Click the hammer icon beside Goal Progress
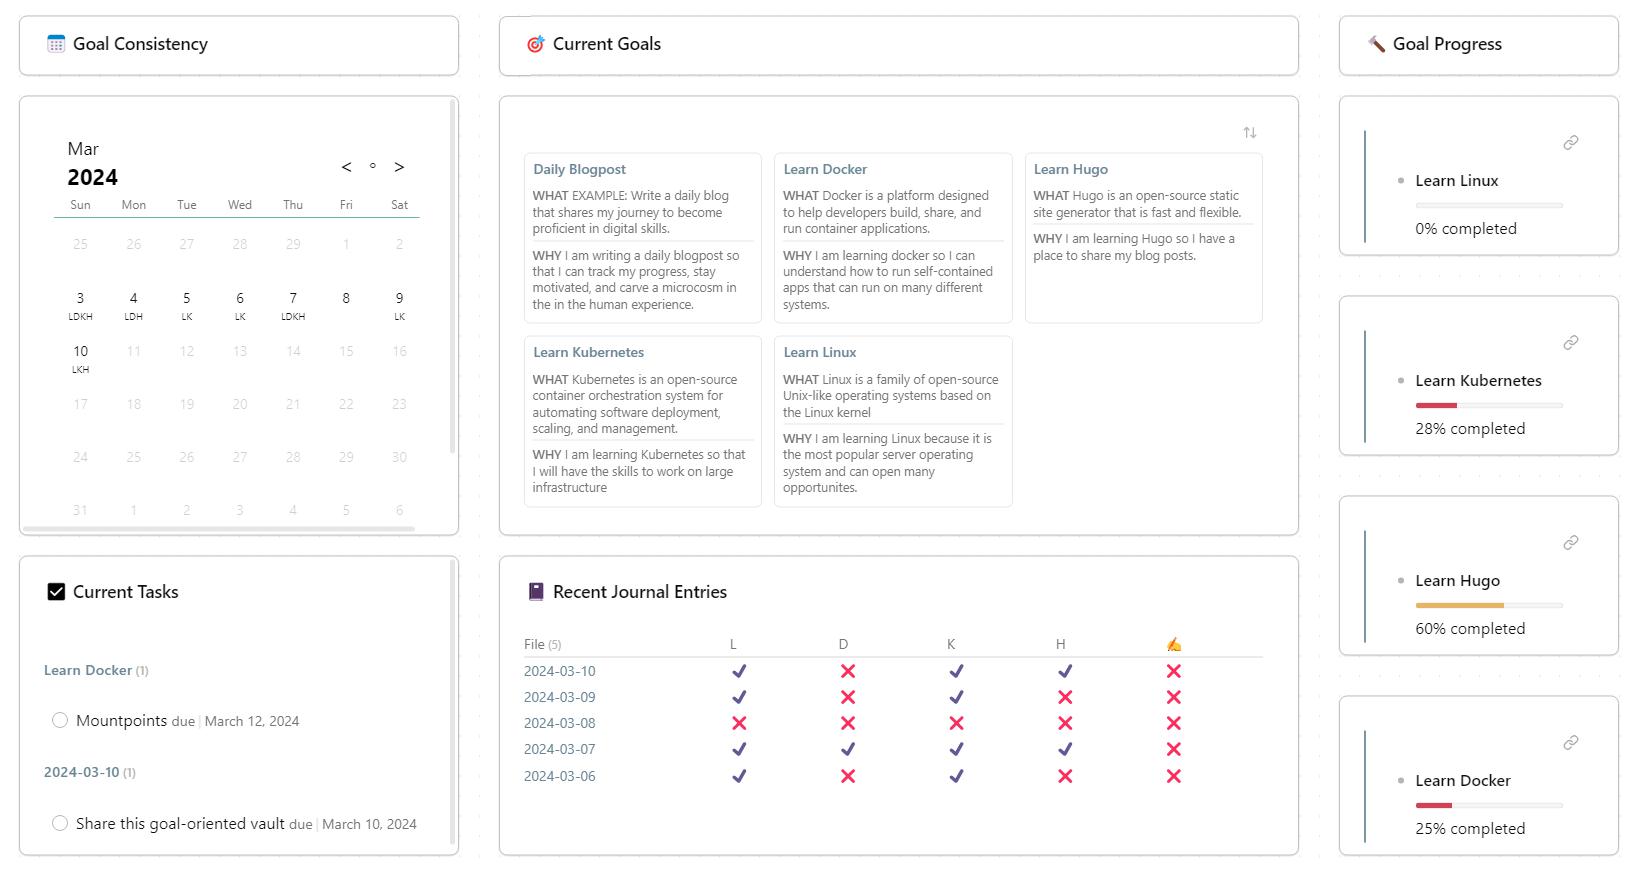 coord(1376,44)
